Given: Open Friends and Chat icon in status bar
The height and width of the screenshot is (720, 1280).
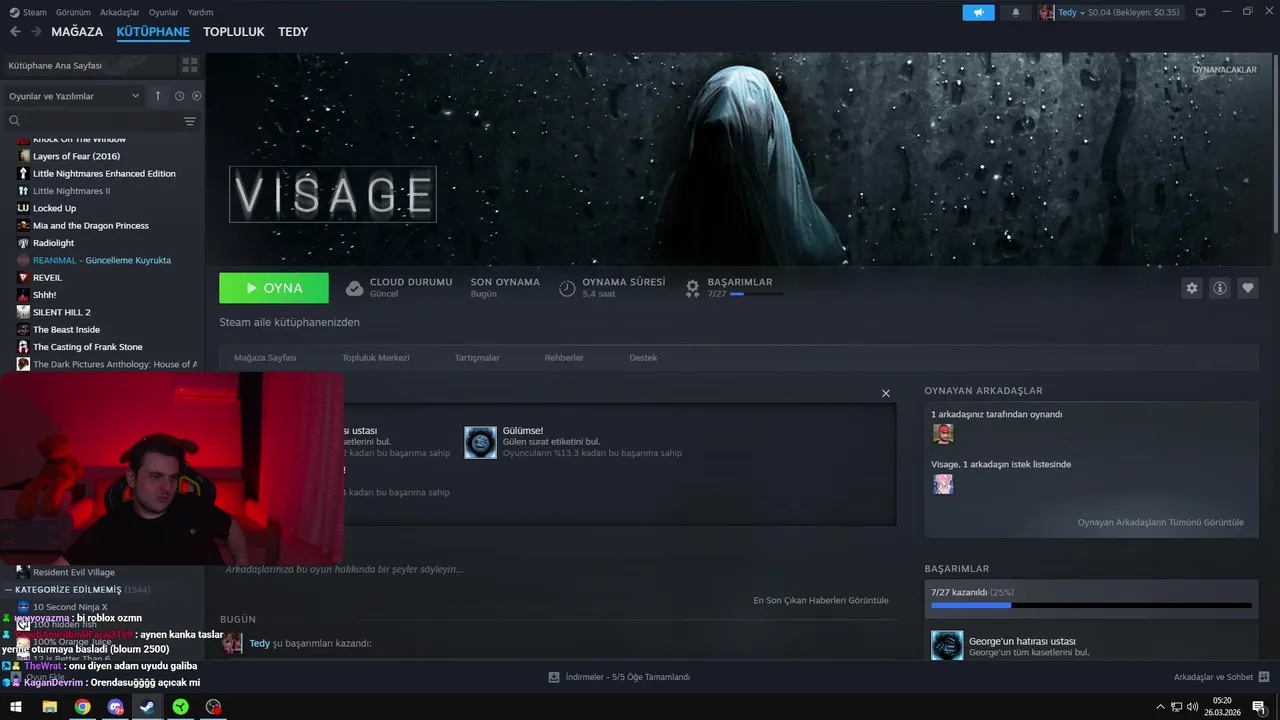Looking at the screenshot, I should pyautogui.click(x=1264, y=677).
